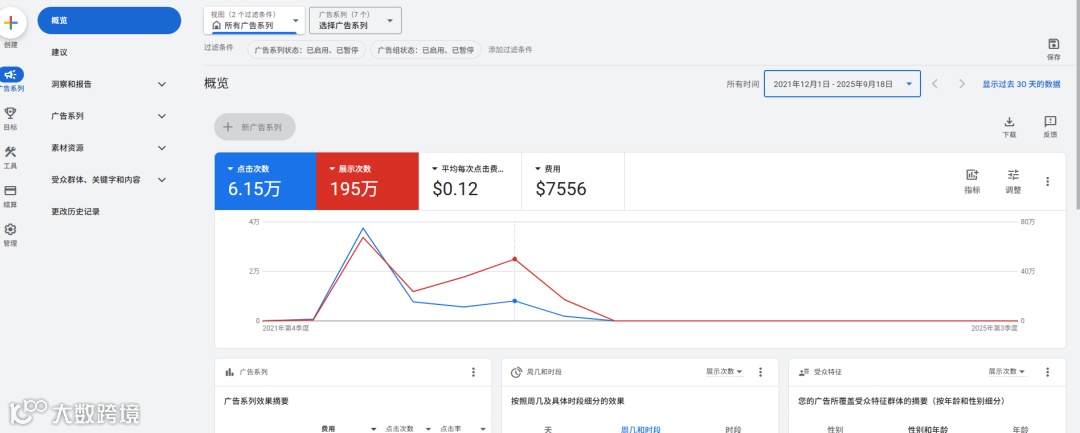
Task: Open the 指标 metrics chart icon
Action: 972,175
